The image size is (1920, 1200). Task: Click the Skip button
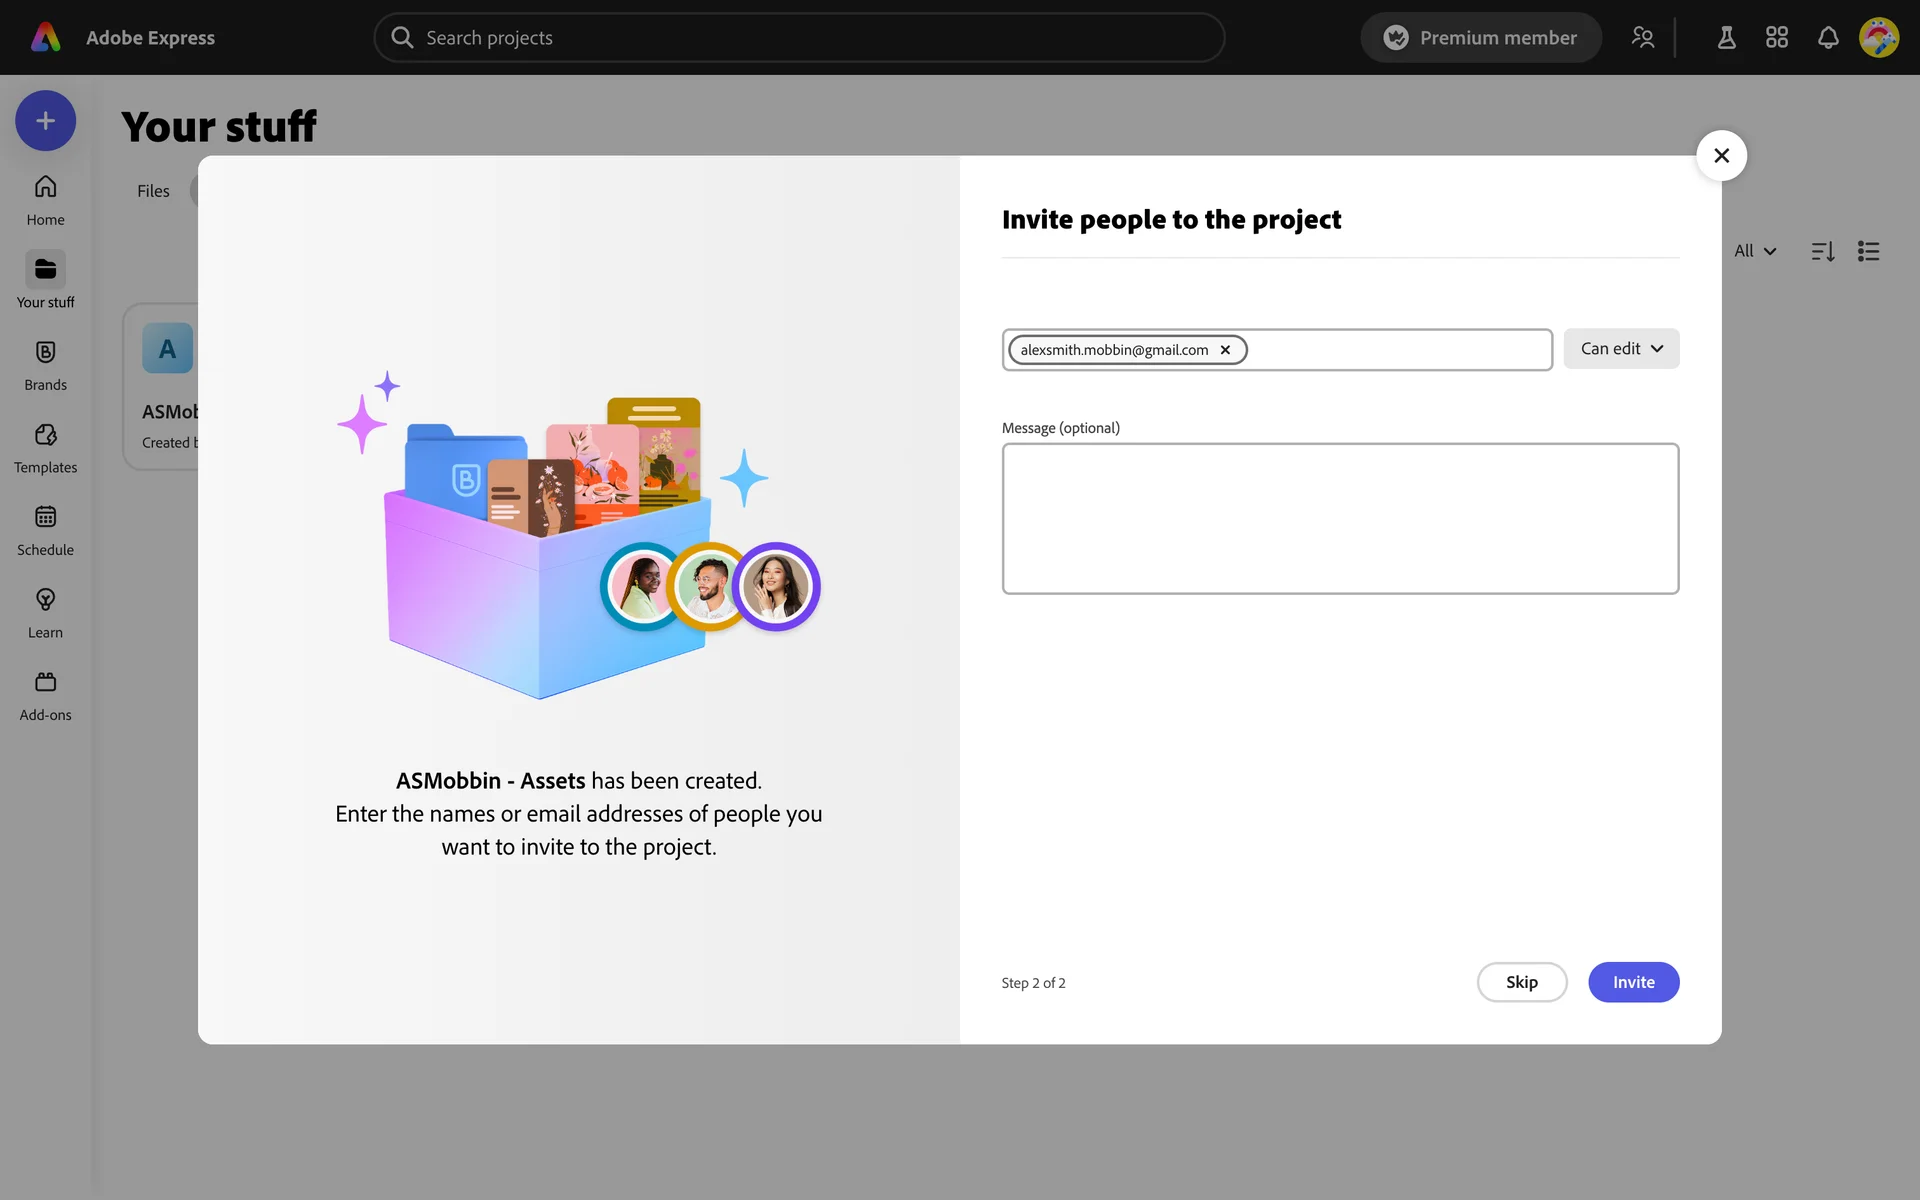point(1521,982)
